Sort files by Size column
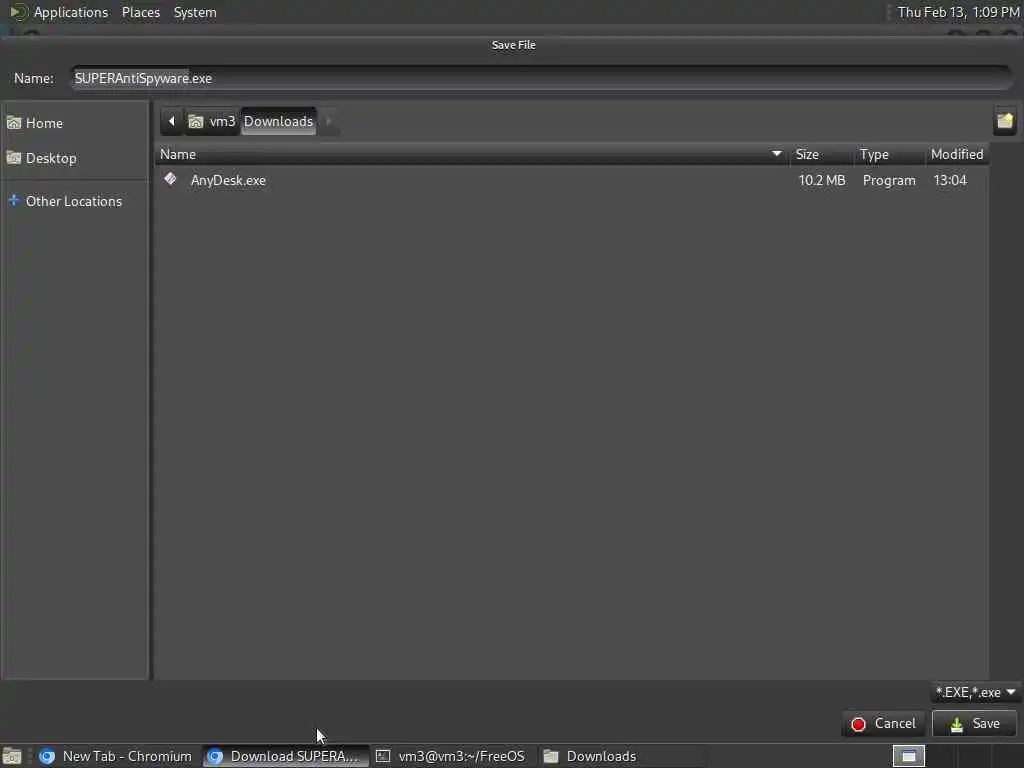Viewport: 1024px width, 768px height. 820,154
